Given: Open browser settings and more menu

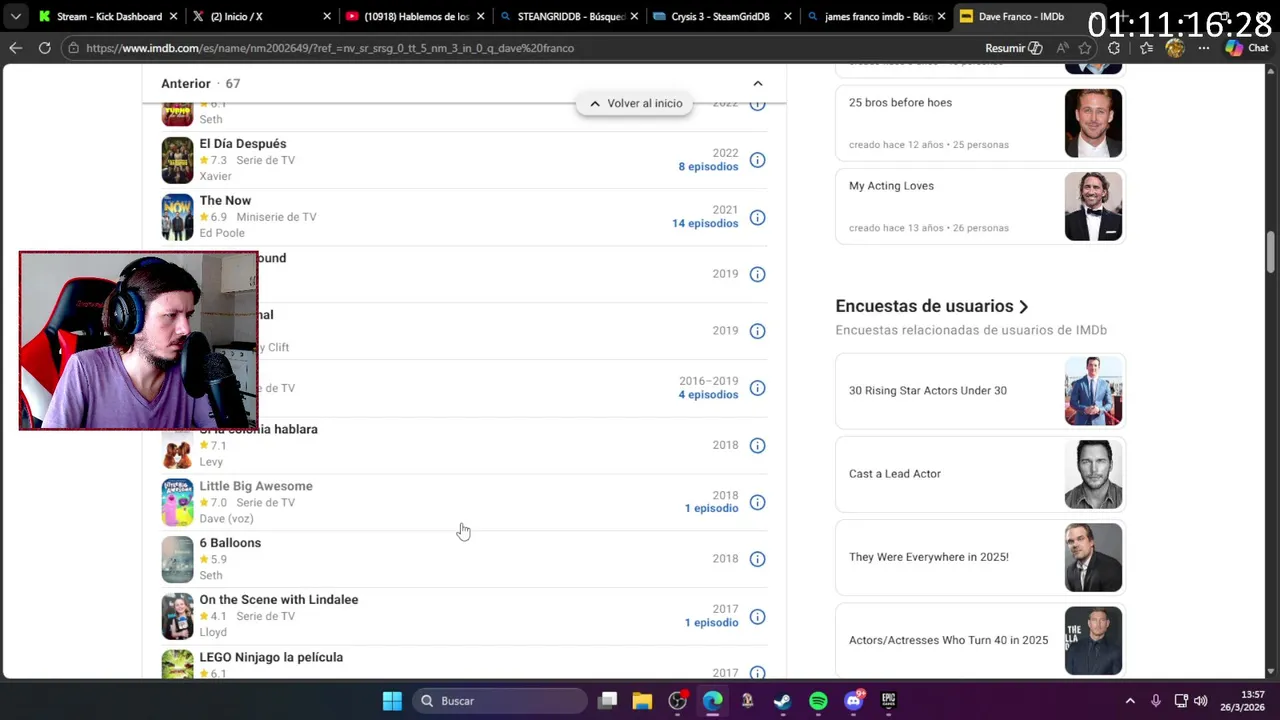Looking at the screenshot, I should pos(1204,48).
